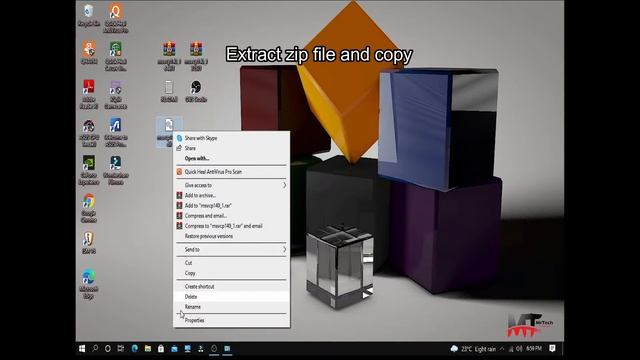Select the selected msvcp140 file icon

point(165,131)
